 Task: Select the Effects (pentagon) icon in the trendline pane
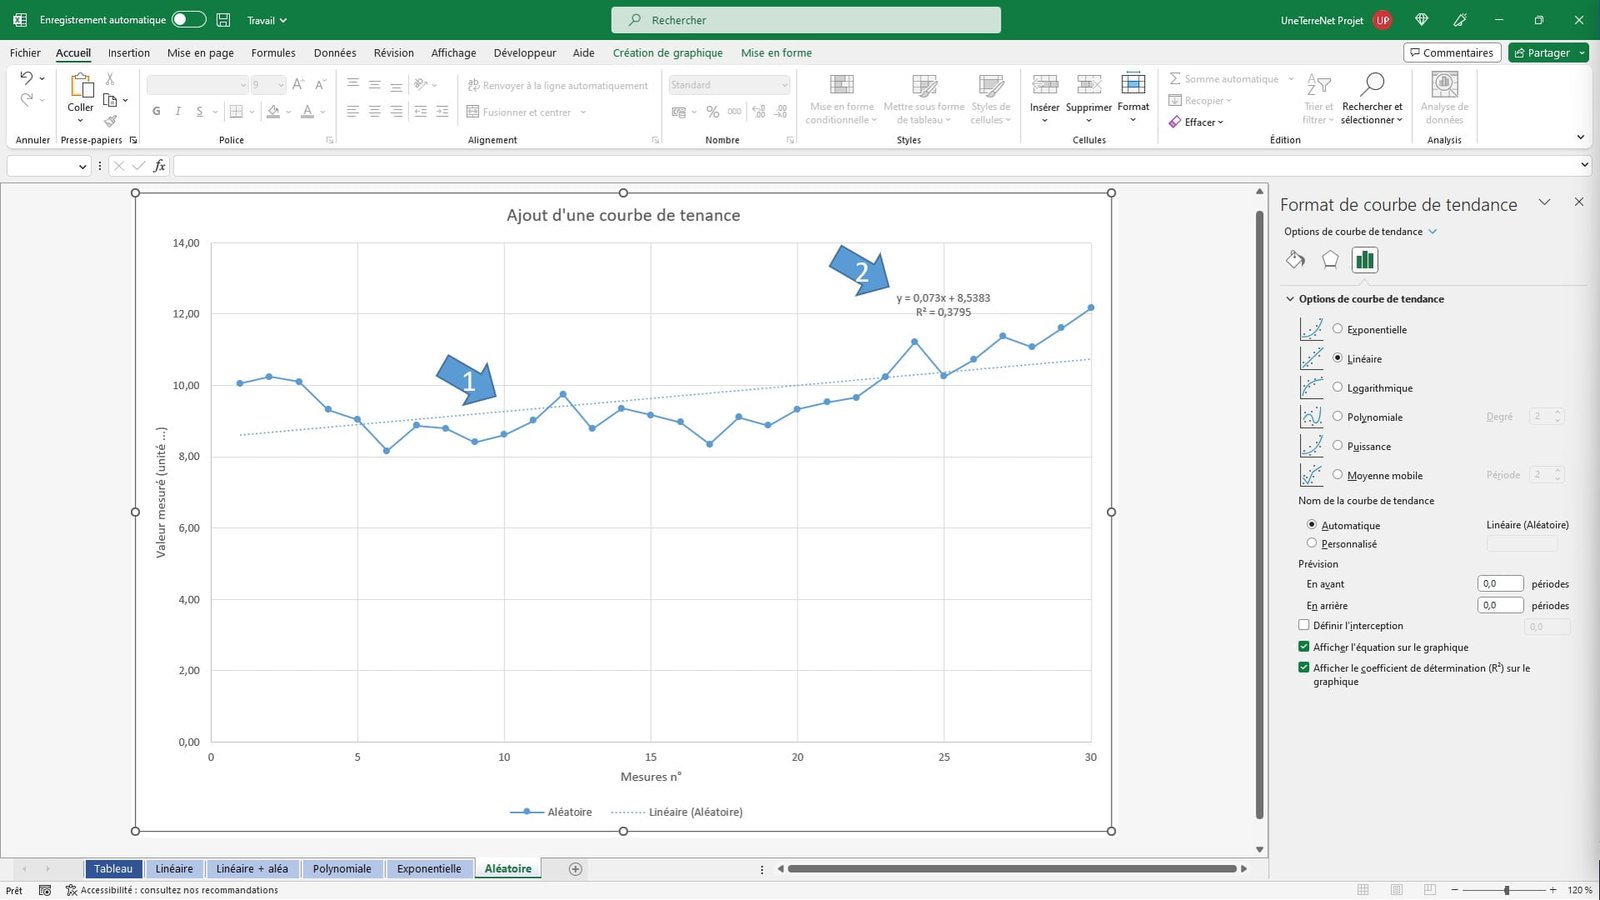(1330, 259)
